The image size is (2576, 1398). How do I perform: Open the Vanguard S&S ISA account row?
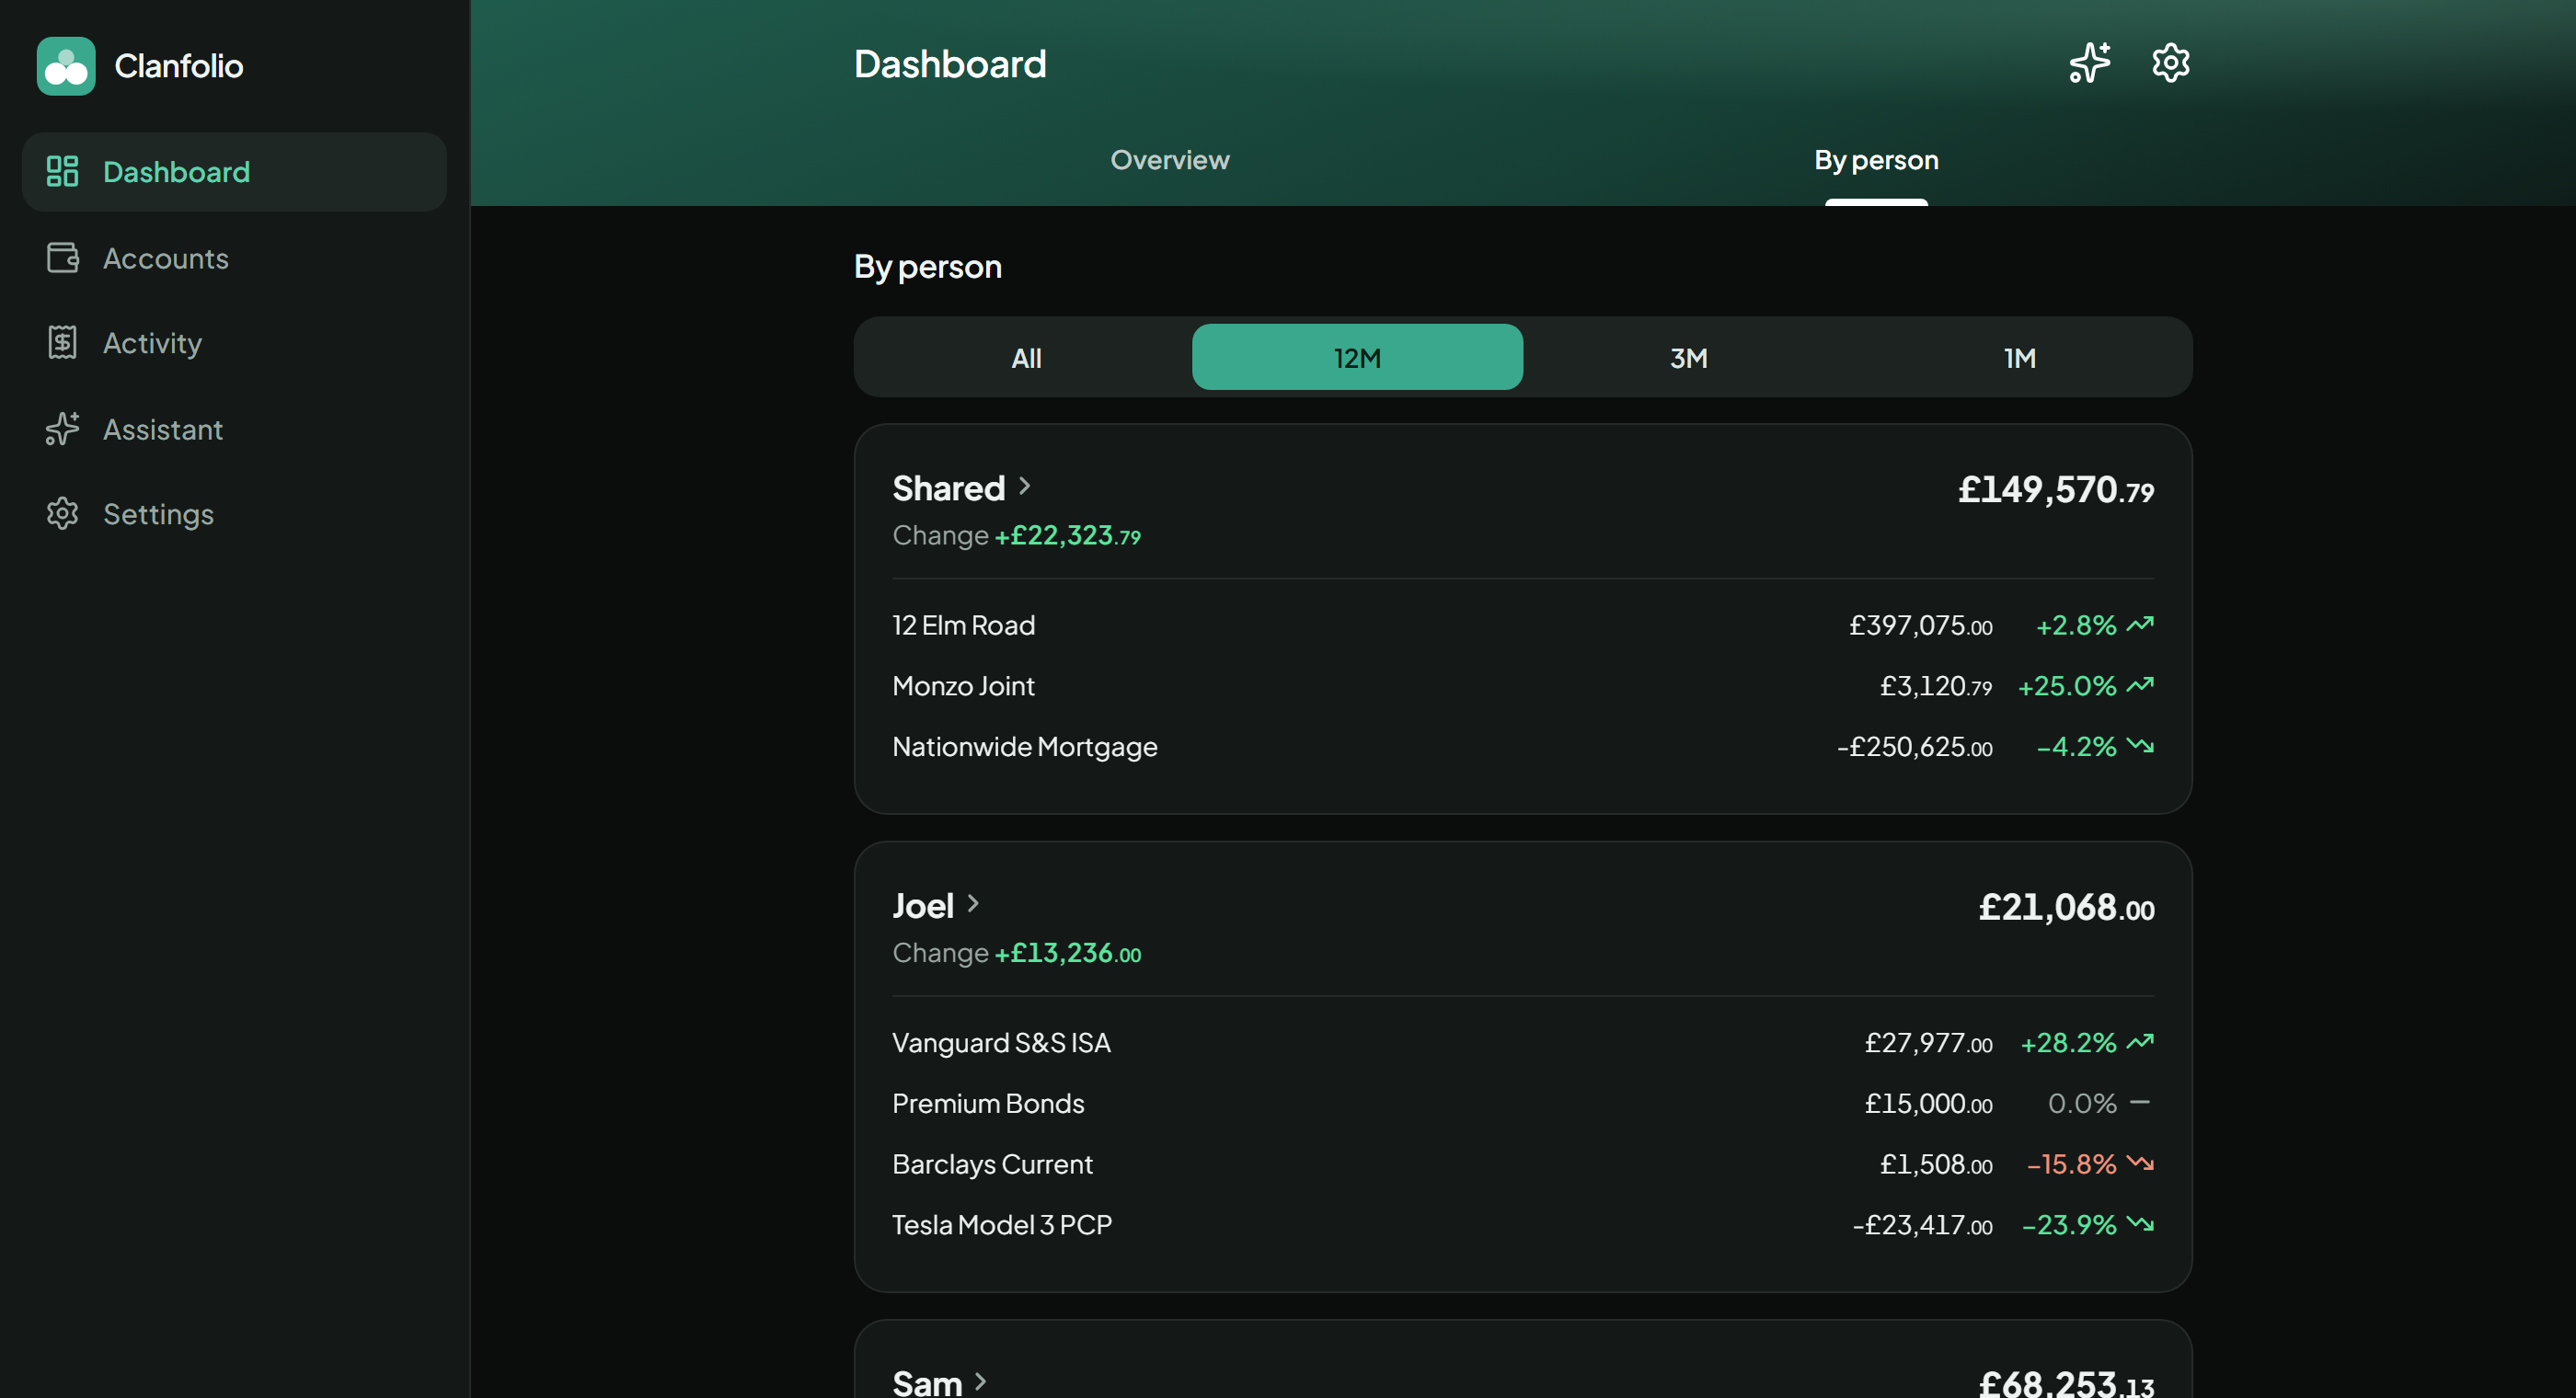click(x=1522, y=1043)
